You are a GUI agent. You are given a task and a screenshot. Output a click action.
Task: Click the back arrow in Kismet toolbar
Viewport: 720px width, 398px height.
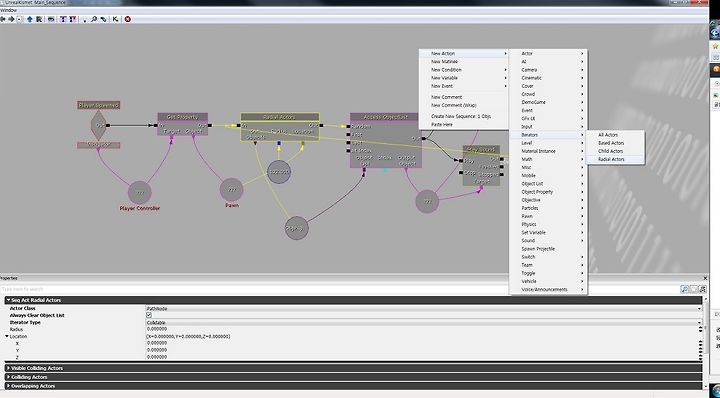(3, 19)
